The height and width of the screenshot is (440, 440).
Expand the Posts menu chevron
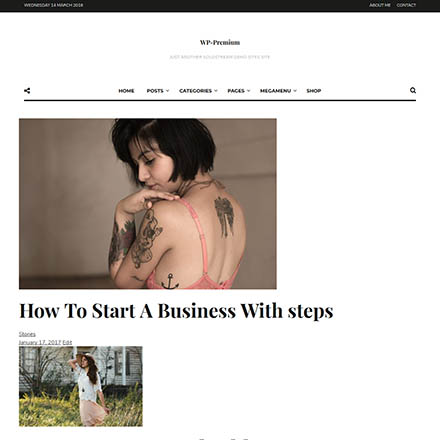tap(167, 91)
